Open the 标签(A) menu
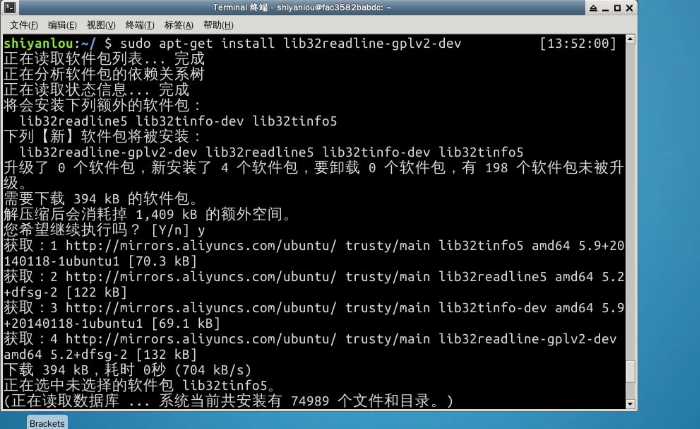This screenshot has width=700, height=429. [x=179, y=25]
